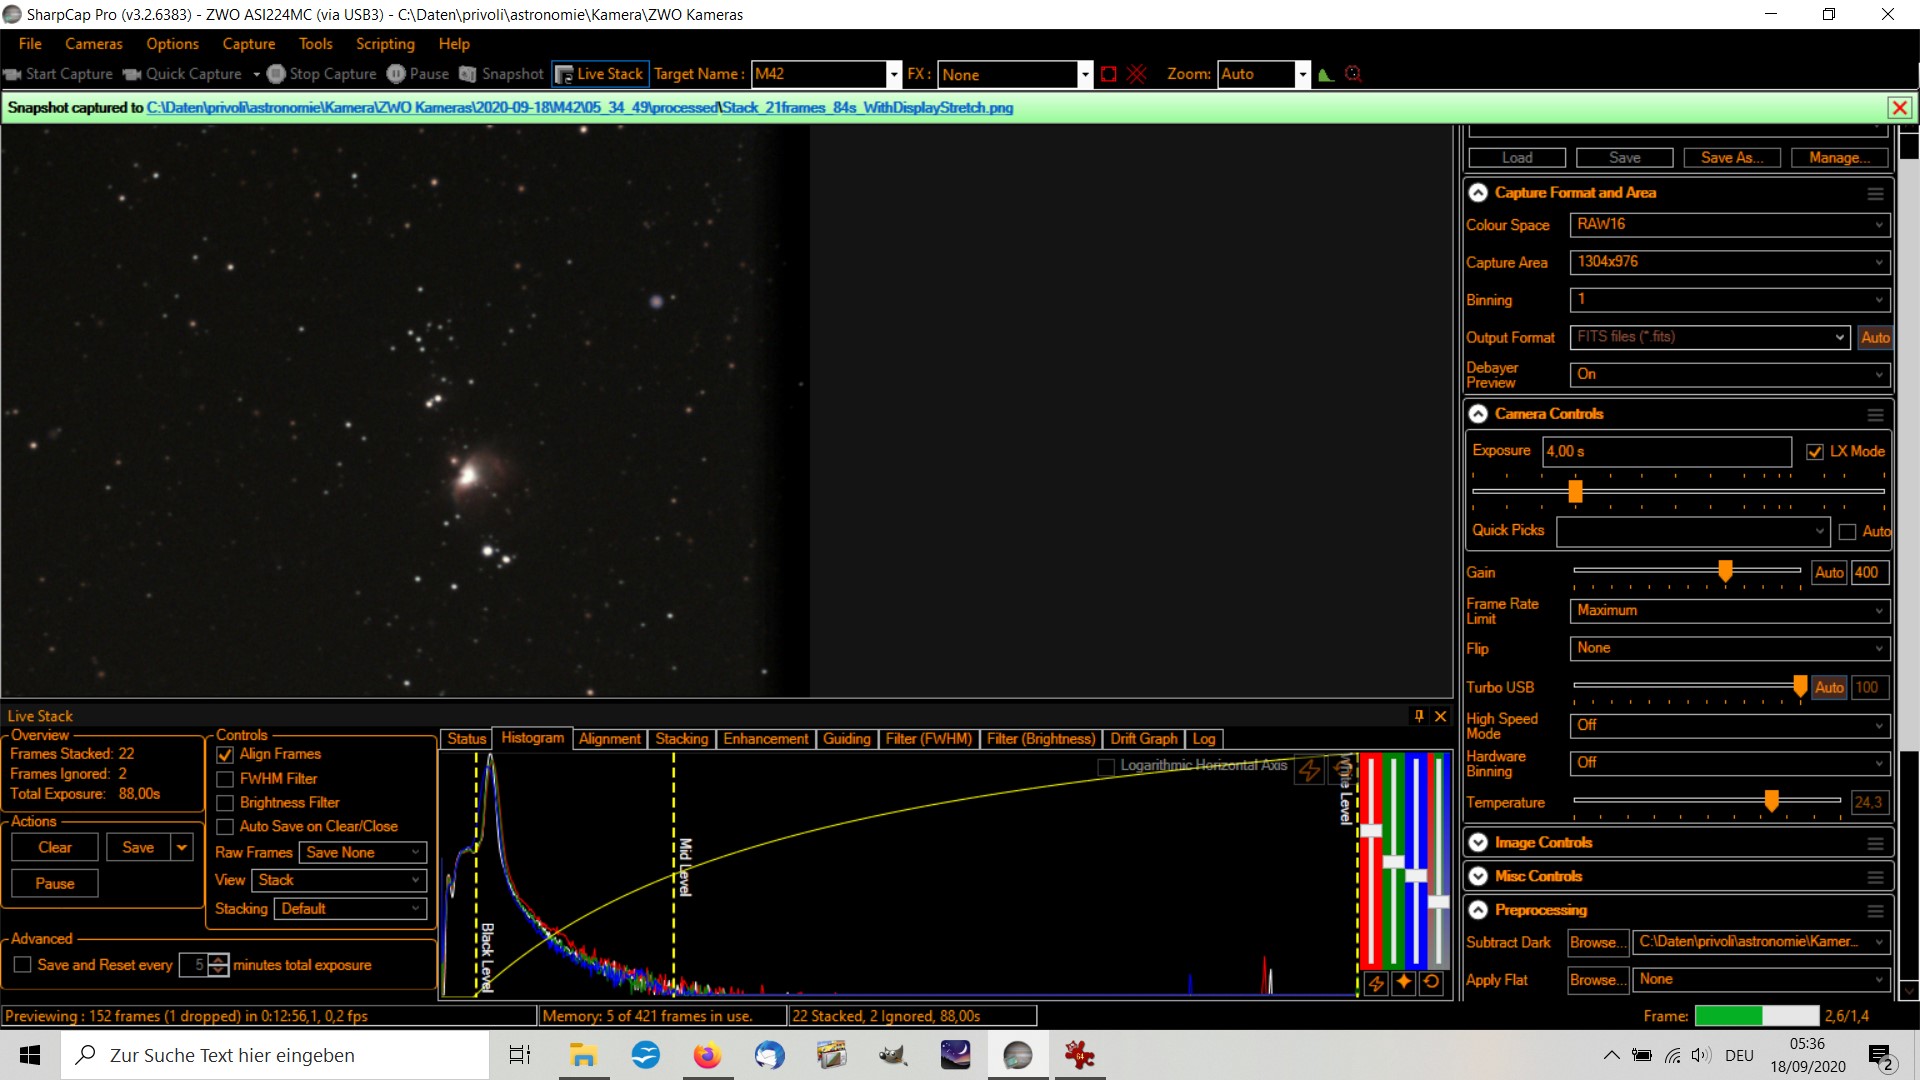Open the Tools menu
Screen dimensions: 1920x1080
click(315, 44)
